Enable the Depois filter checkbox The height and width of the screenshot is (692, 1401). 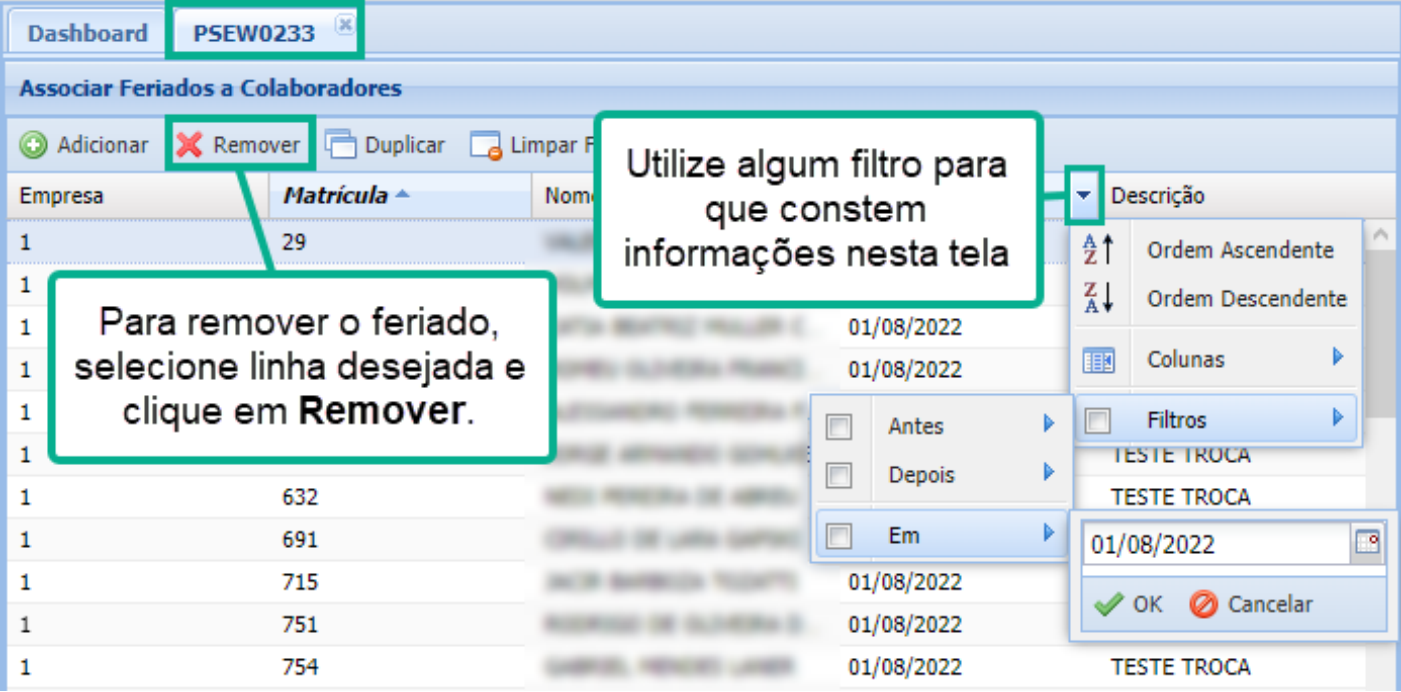(840, 475)
